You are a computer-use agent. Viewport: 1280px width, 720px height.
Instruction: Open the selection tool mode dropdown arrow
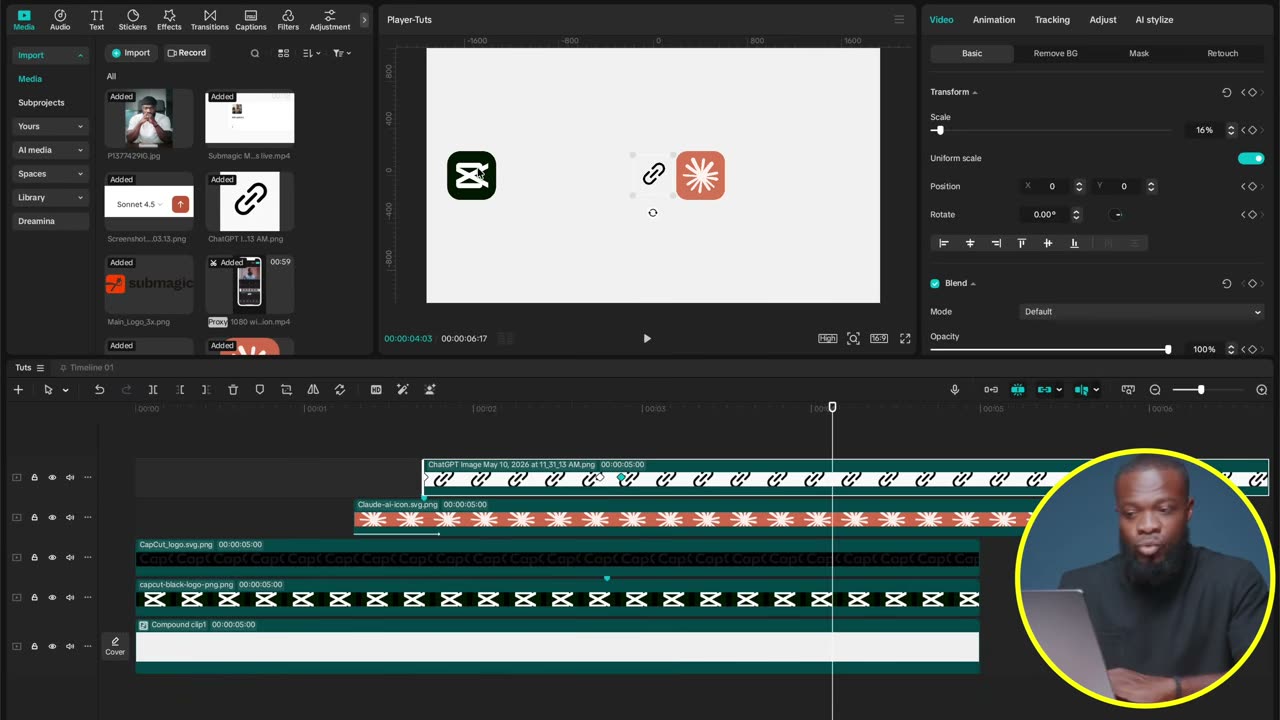tap(65, 390)
